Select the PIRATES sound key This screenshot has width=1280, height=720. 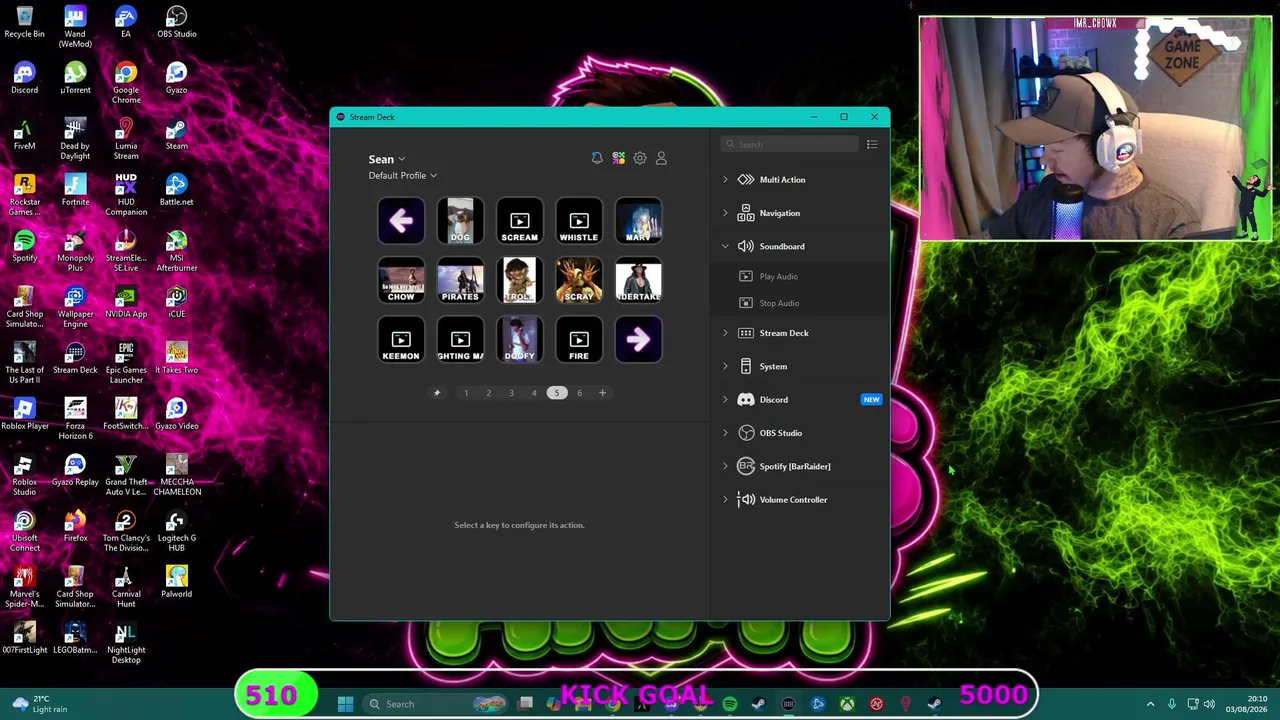(460, 280)
